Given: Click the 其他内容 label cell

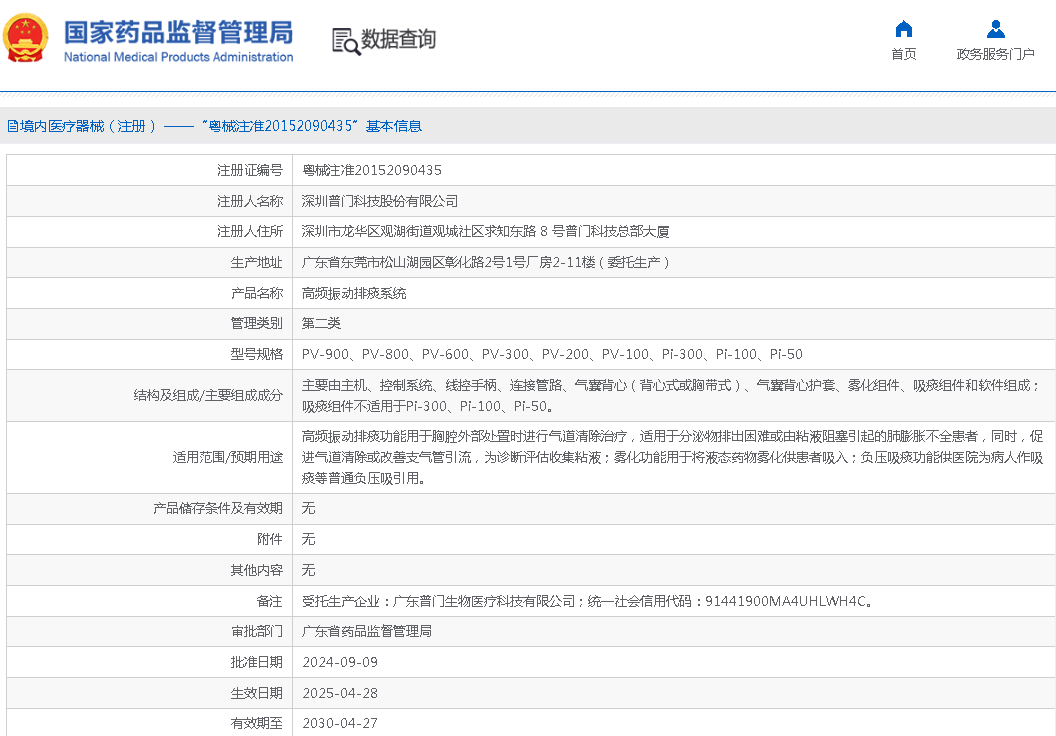Looking at the screenshot, I should 150,570.
